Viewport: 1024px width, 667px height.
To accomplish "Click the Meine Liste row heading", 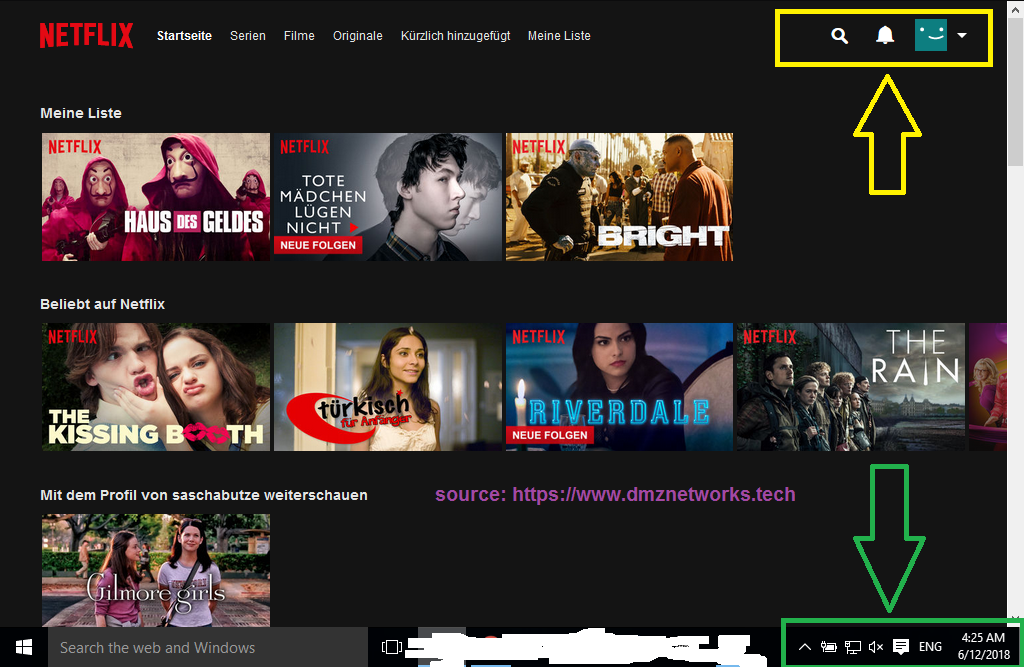I will pyautogui.click(x=81, y=113).
